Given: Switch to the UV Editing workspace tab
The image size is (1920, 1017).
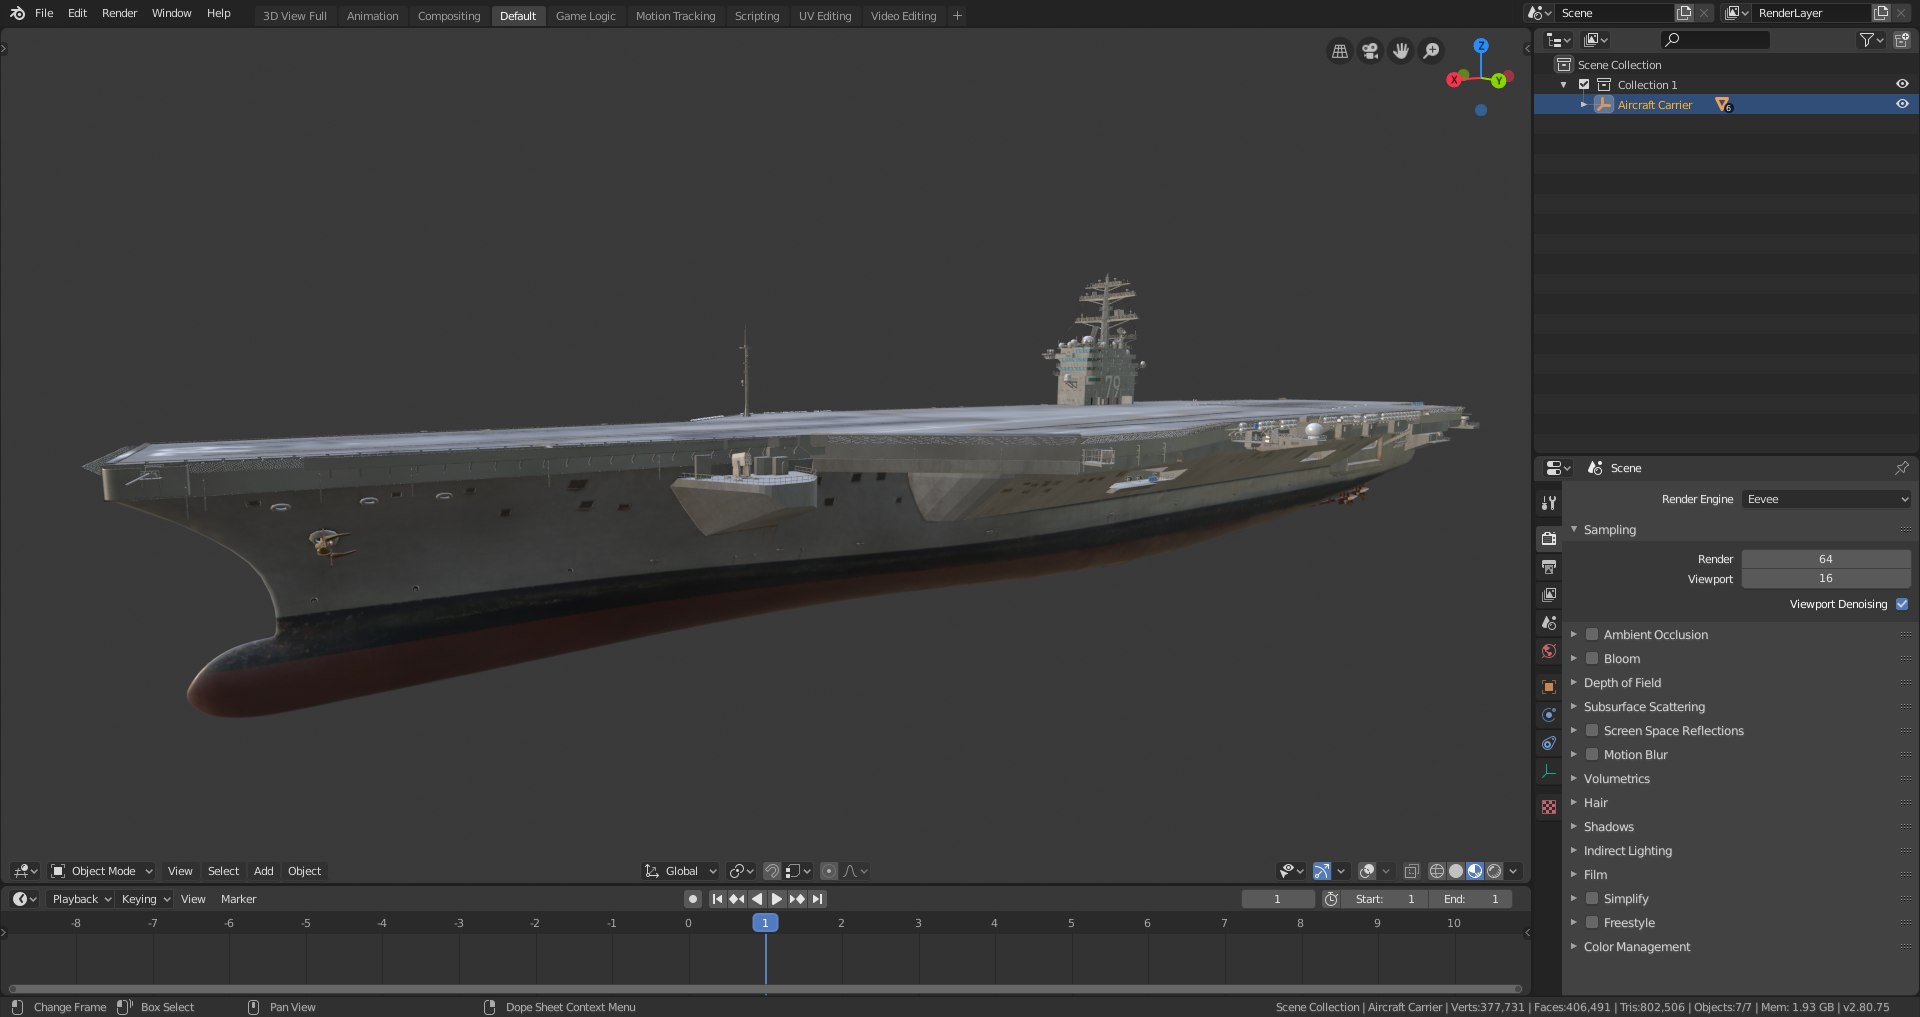Looking at the screenshot, I should point(825,16).
